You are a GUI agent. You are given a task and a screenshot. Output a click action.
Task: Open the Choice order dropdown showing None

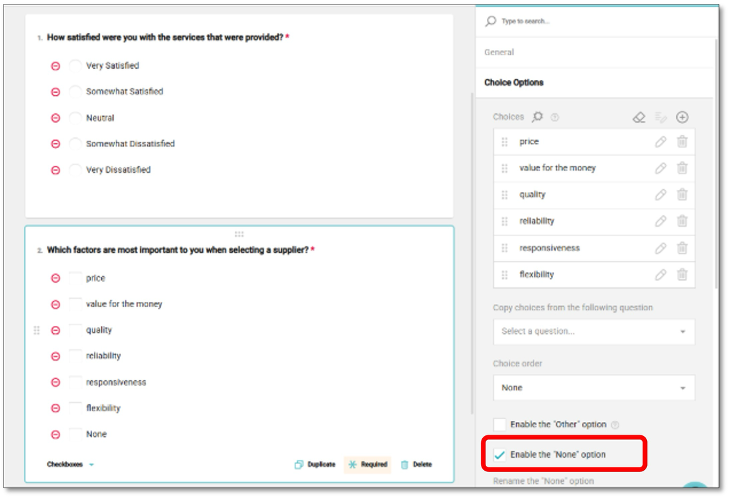[x=593, y=388]
